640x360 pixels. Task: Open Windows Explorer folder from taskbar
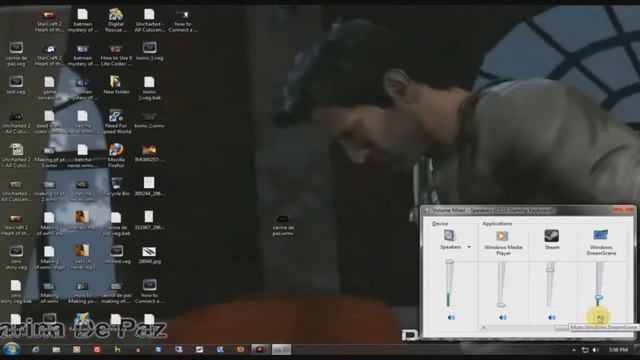(56, 349)
